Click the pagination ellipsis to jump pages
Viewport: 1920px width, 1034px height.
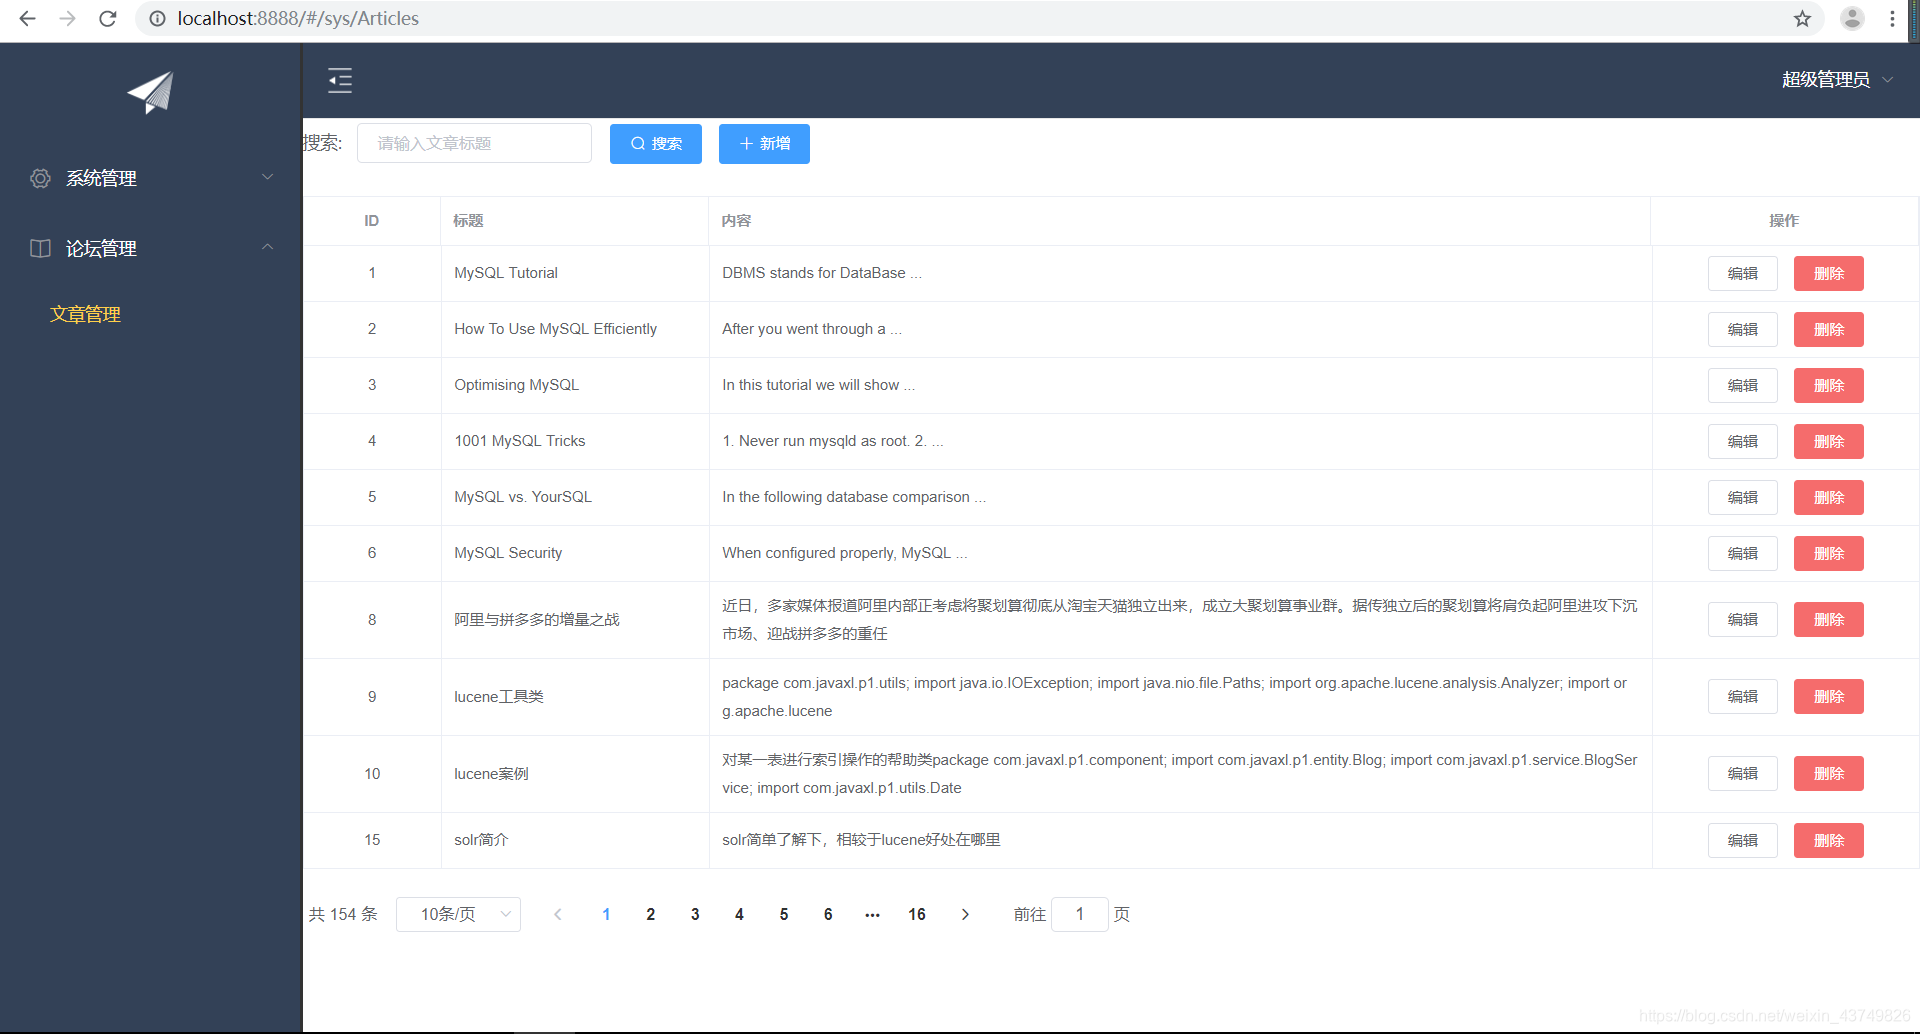872,914
